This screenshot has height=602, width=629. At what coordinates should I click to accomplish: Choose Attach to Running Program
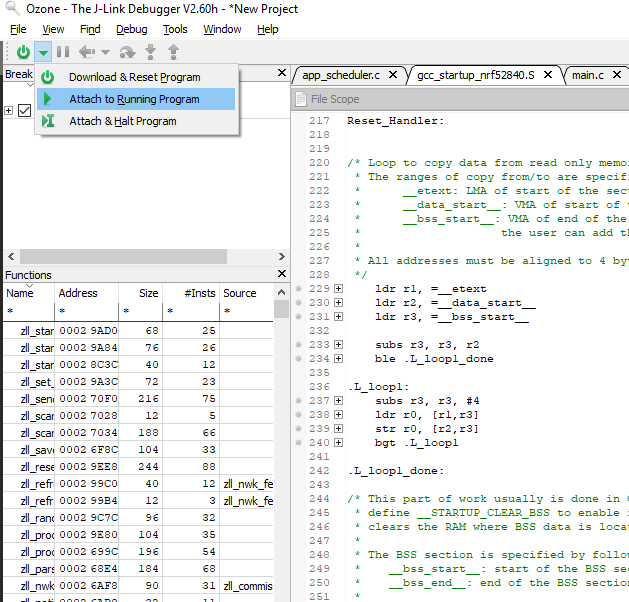click(136, 99)
